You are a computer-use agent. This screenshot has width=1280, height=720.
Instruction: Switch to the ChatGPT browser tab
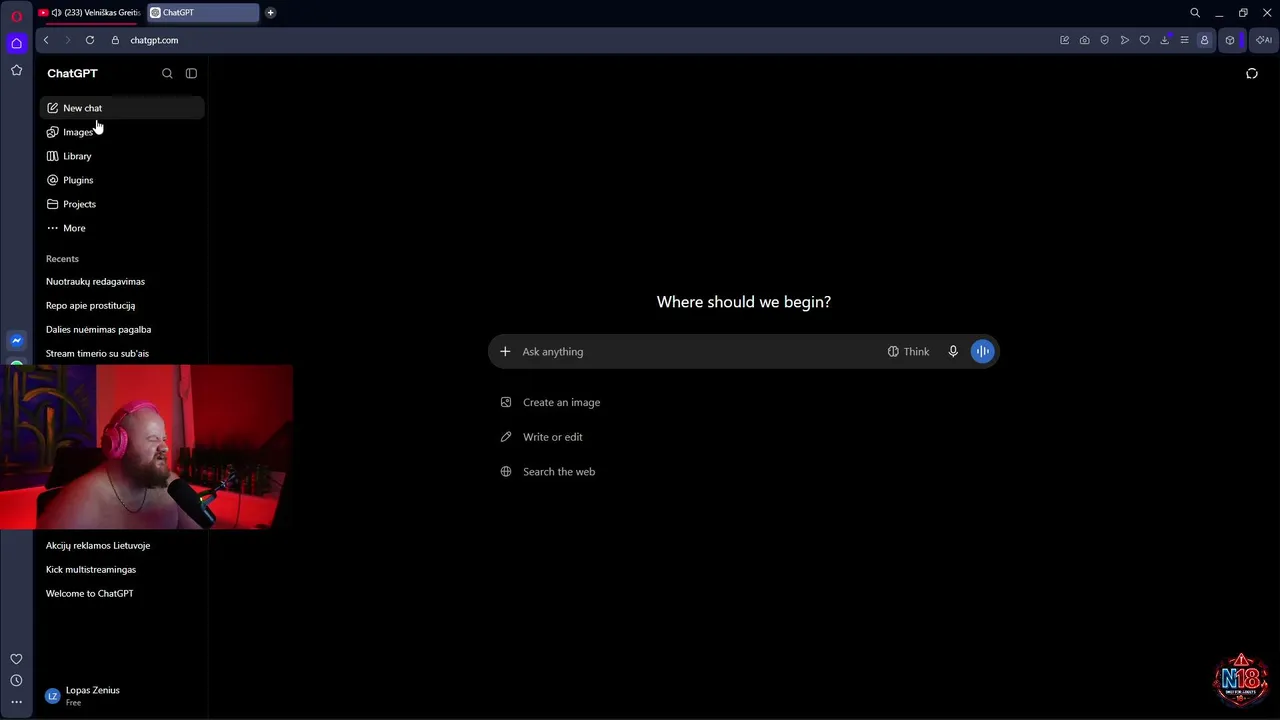tap(203, 13)
